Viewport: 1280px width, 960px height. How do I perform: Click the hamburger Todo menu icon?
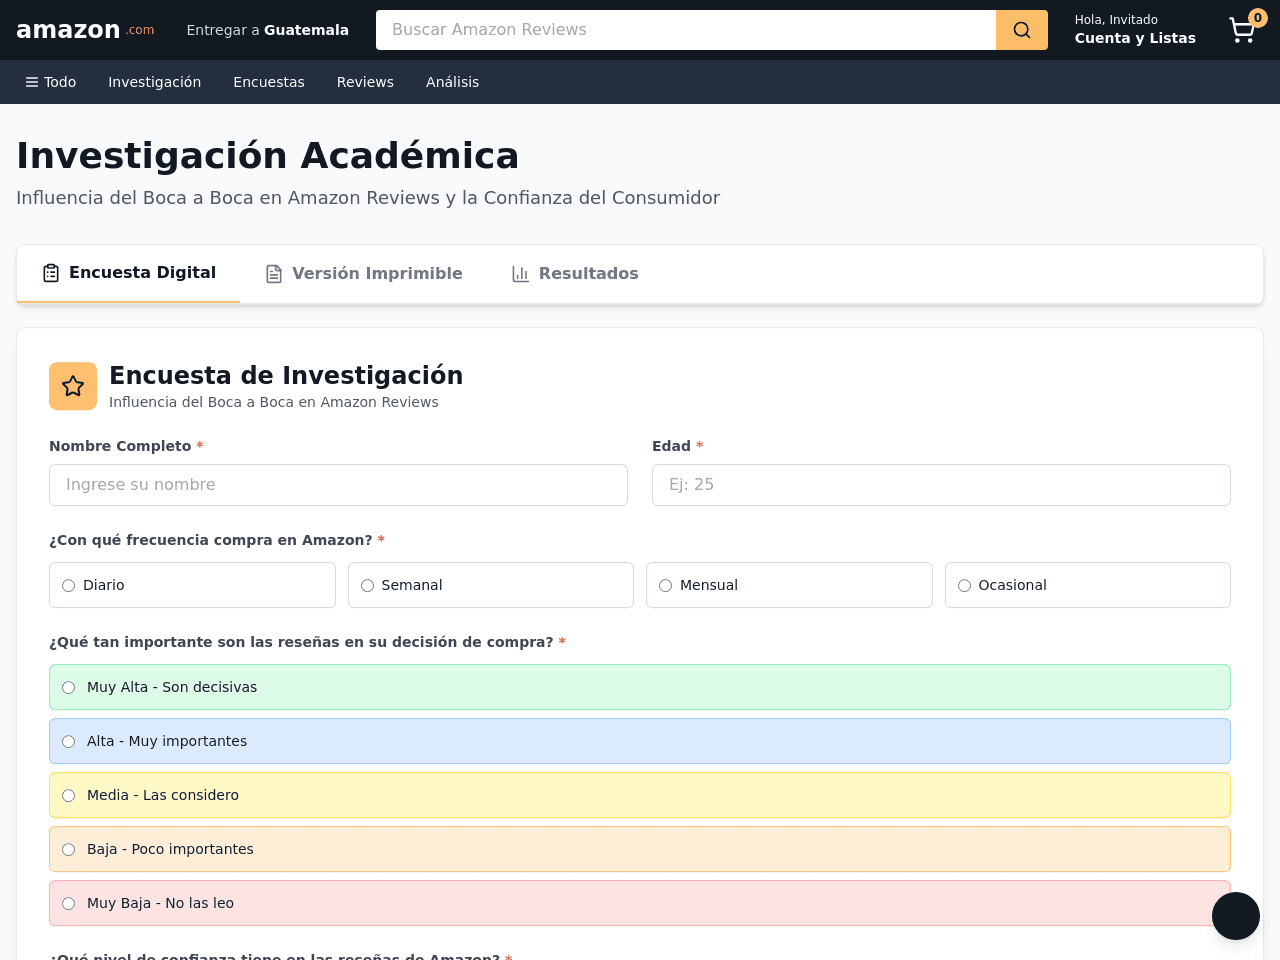coord(32,82)
